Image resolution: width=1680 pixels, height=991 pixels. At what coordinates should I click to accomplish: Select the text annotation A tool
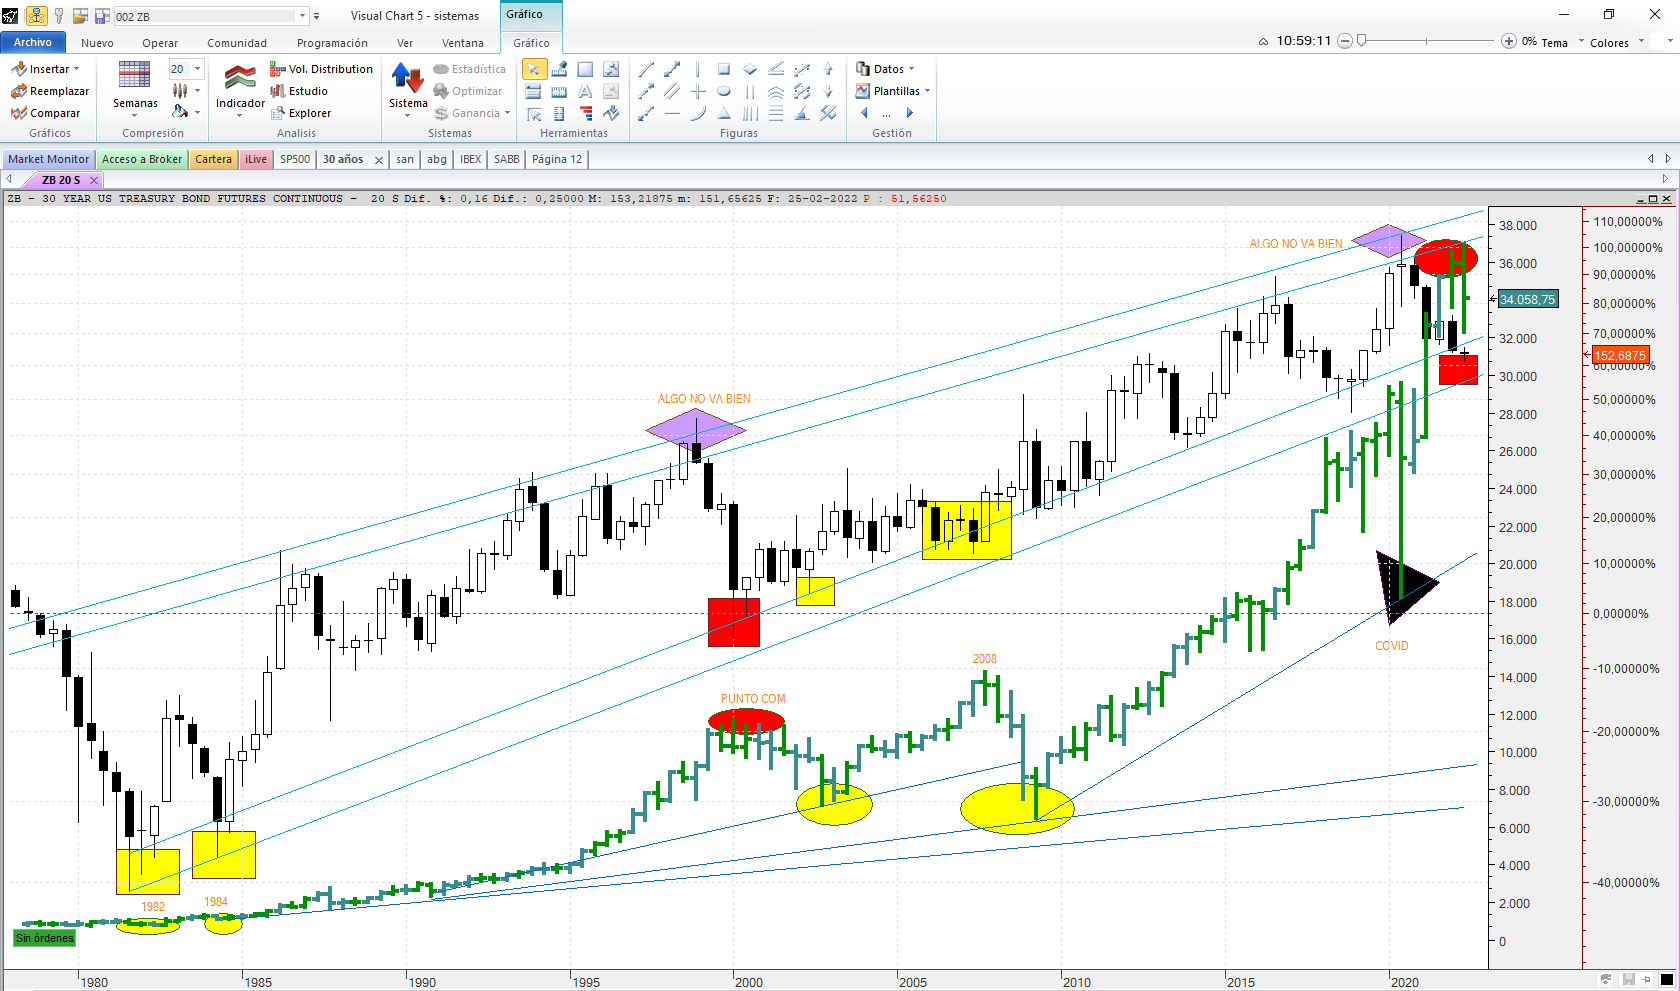[x=586, y=91]
